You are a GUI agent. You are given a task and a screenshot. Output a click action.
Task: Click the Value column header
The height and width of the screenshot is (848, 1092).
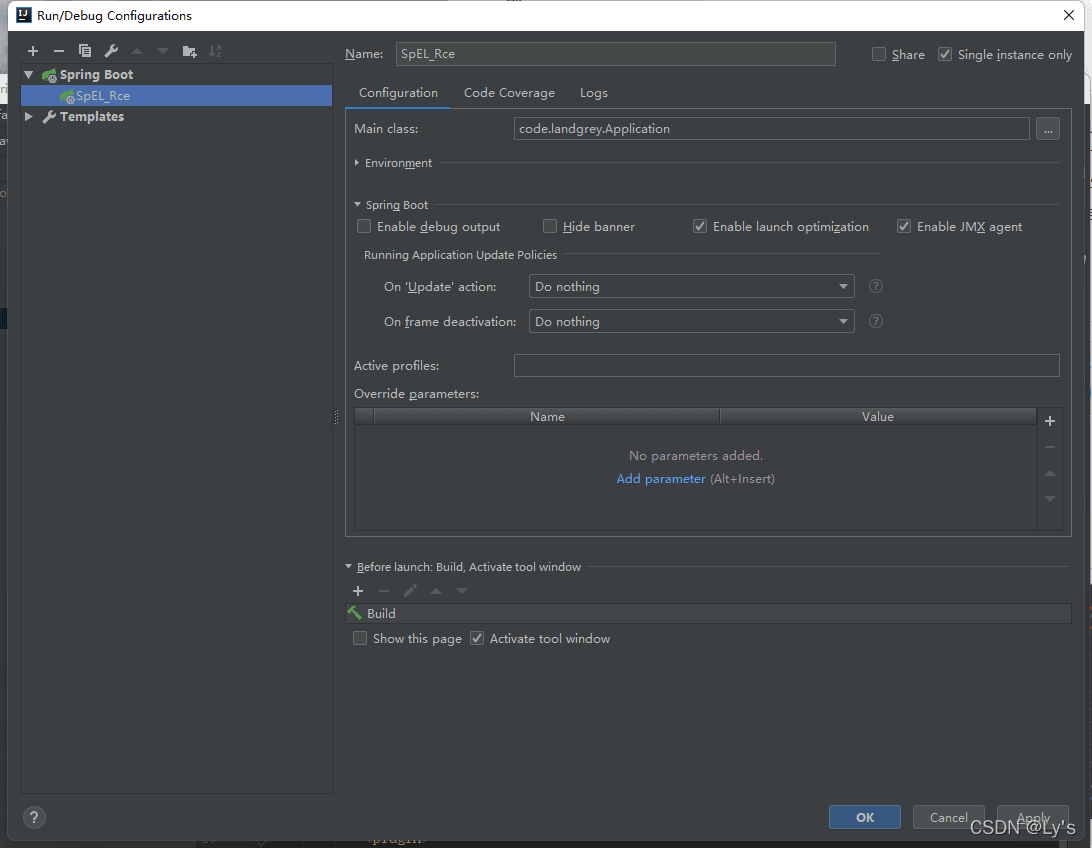pyautogui.click(x=878, y=416)
